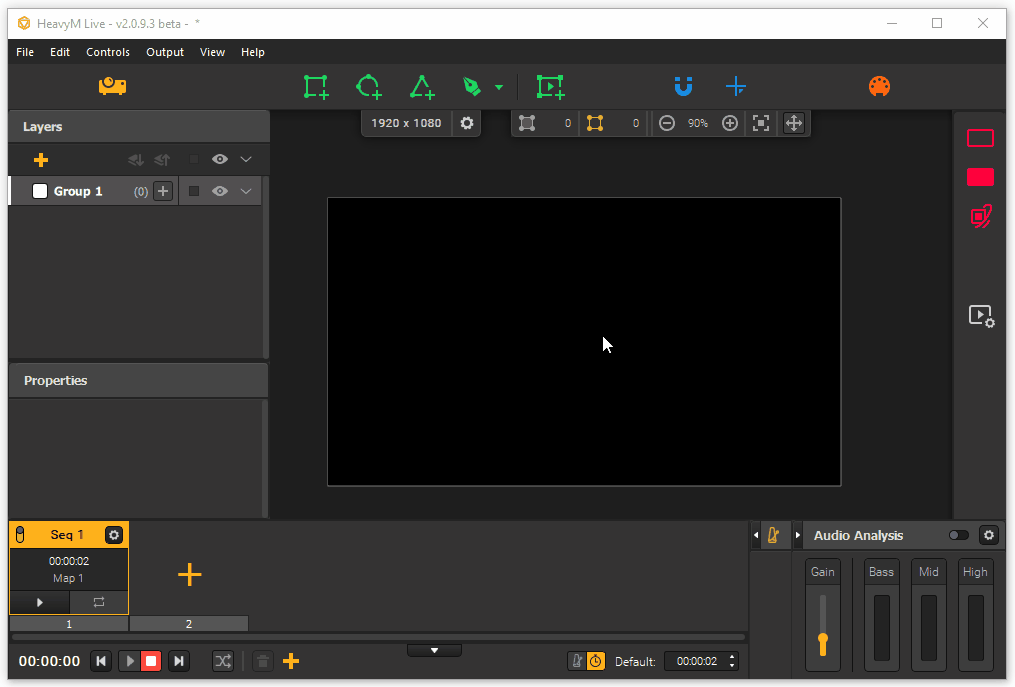Click the shuffle sequences icon

coord(223,661)
